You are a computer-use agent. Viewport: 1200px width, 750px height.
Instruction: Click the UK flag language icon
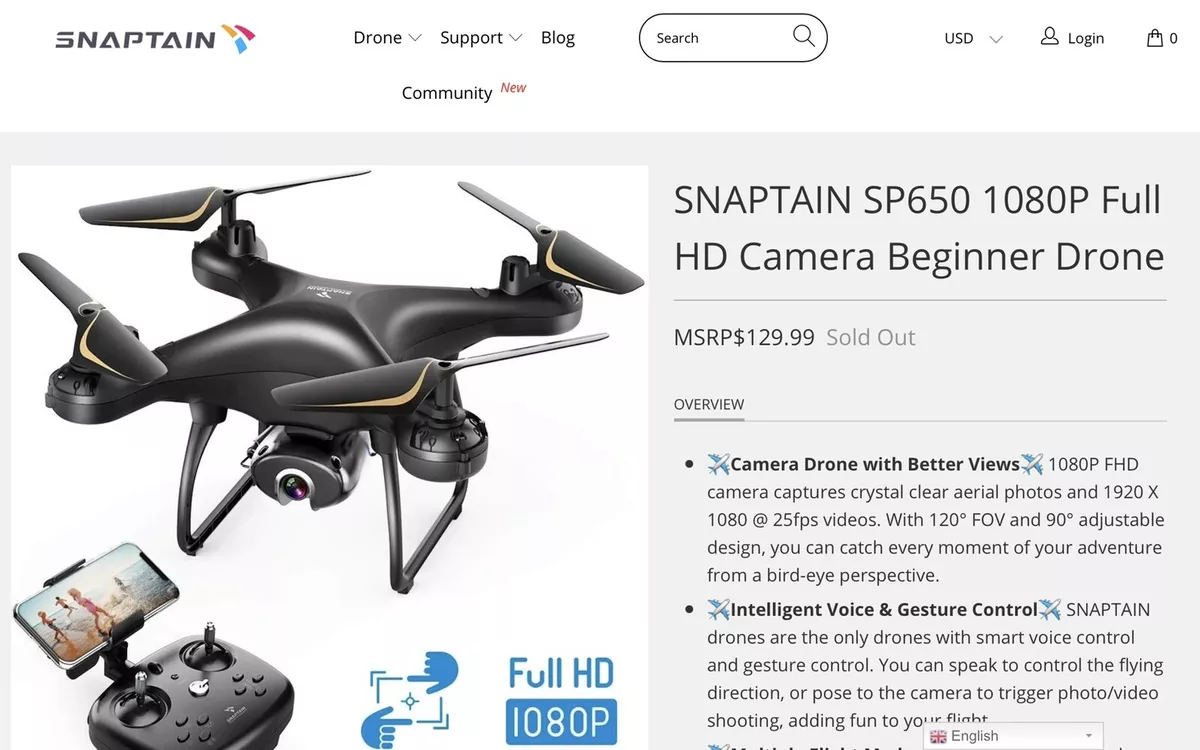click(x=938, y=737)
